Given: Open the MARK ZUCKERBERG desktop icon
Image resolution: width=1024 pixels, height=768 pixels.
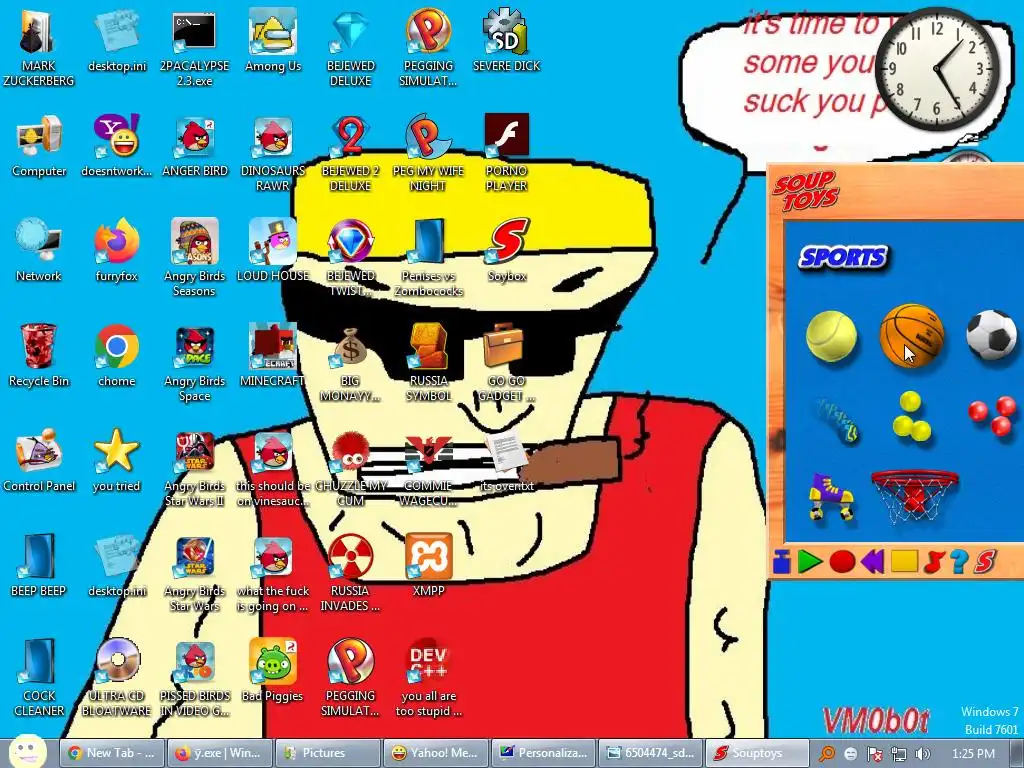Looking at the screenshot, I should [39, 48].
